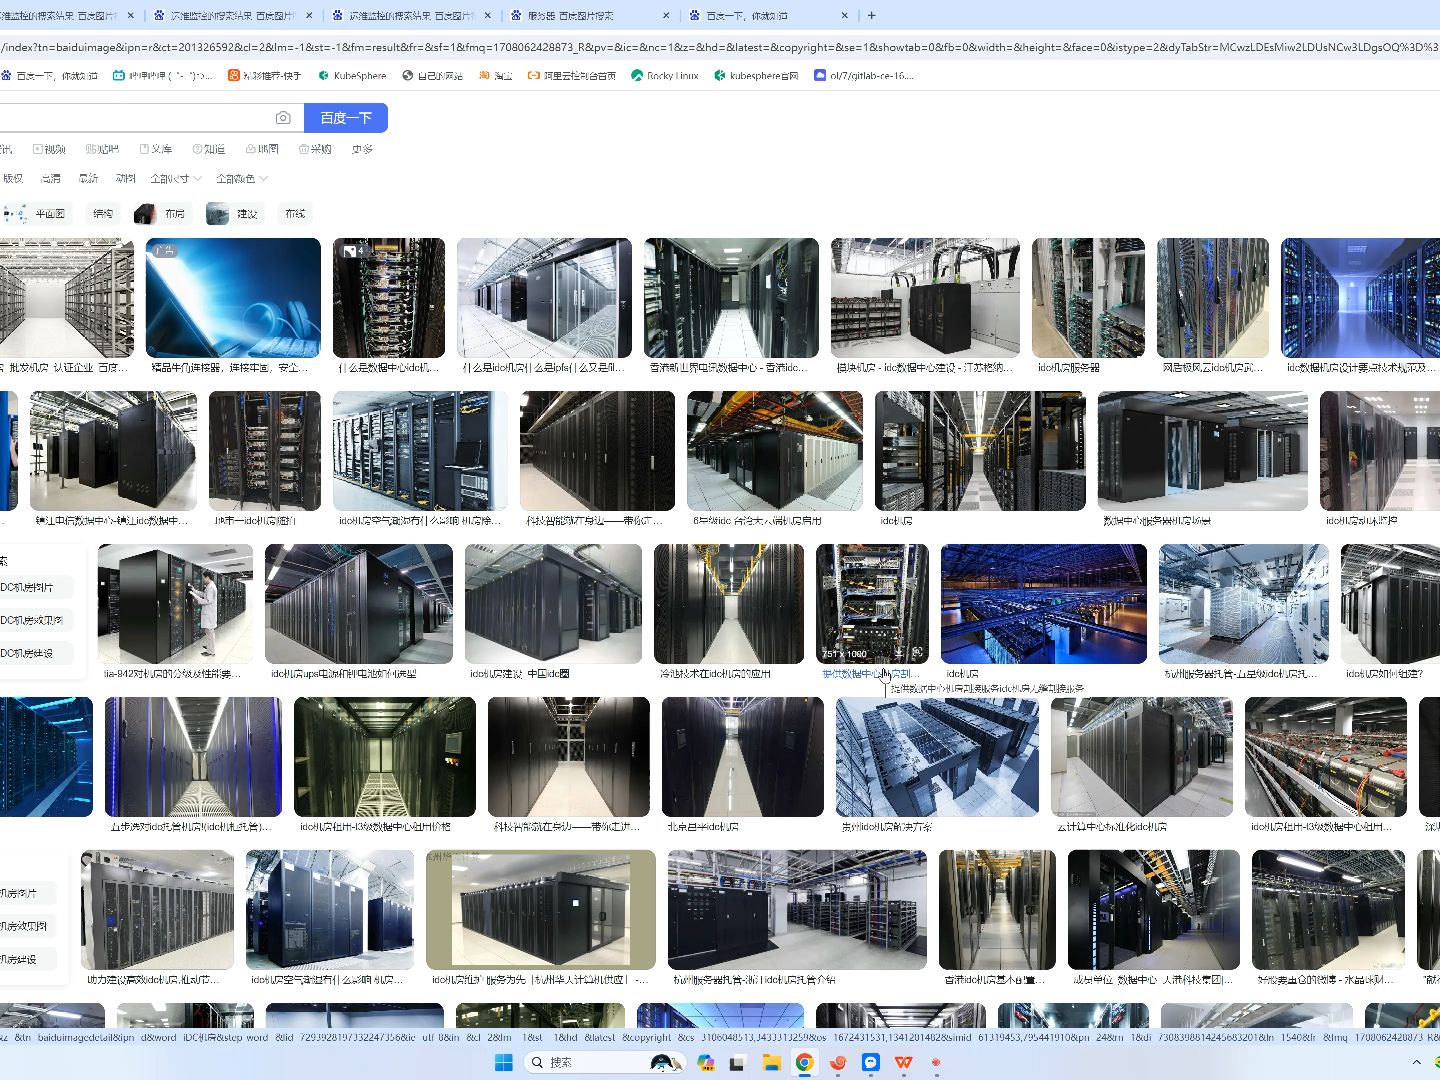Open DingTalk from the taskbar
This screenshot has height=1080, width=1440.
click(x=870, y=1062)
